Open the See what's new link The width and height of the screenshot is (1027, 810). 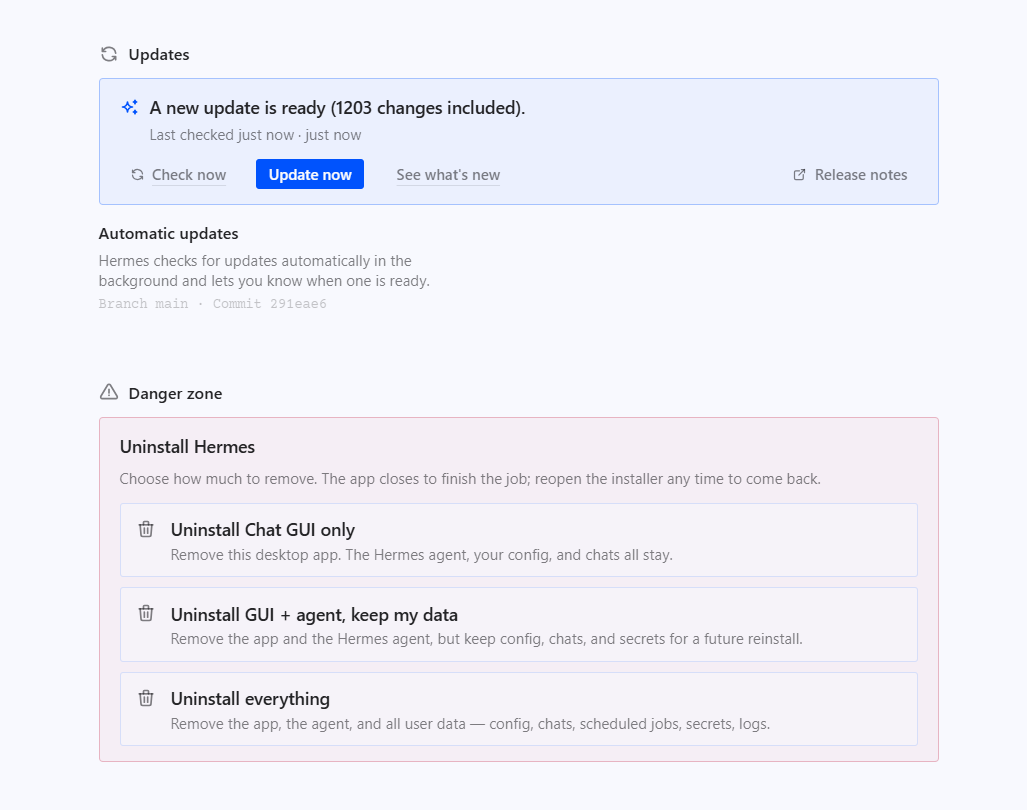coord(448,175)
